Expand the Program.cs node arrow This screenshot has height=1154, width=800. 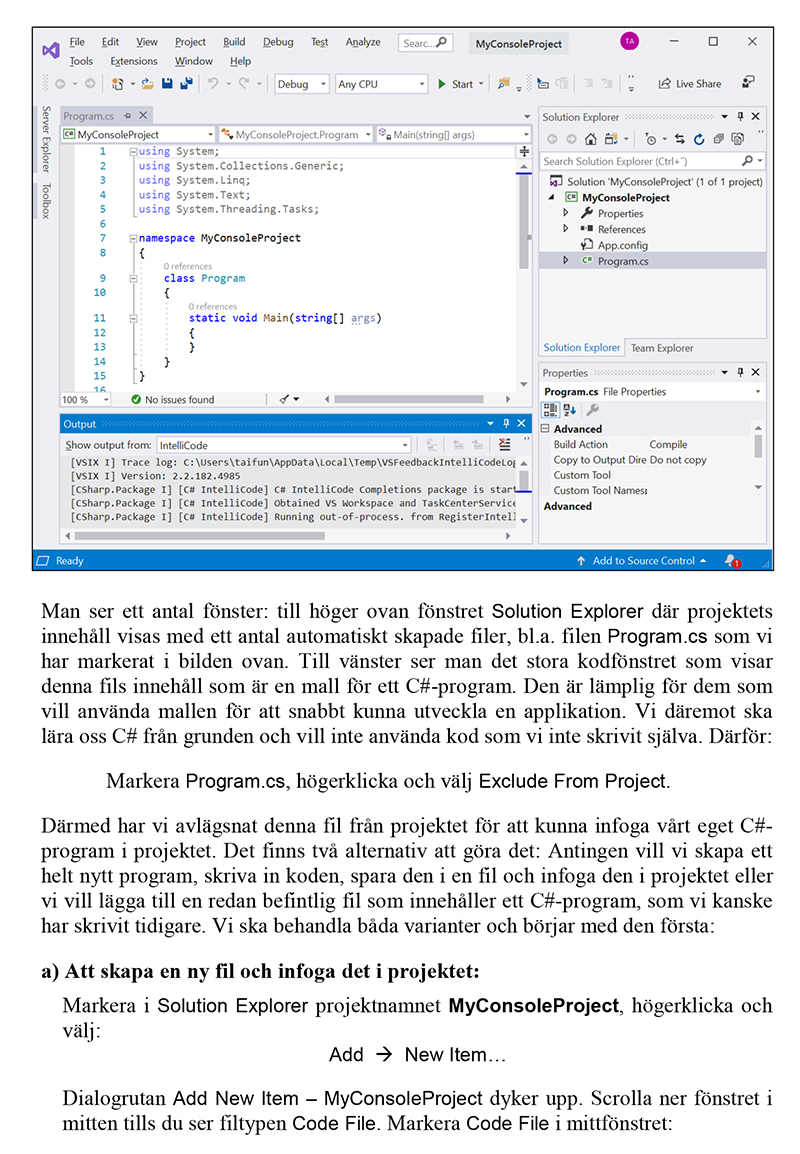[x=566, y=261]
